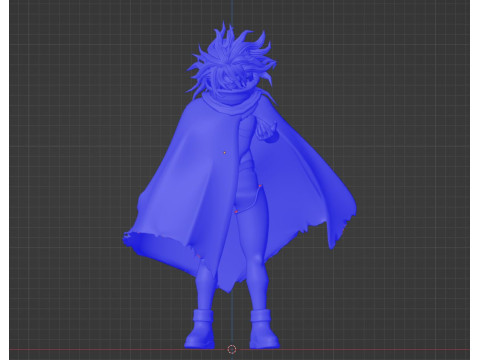
Task: Click the orange object origin dot on the cloak
Action: tap(224, 153)
